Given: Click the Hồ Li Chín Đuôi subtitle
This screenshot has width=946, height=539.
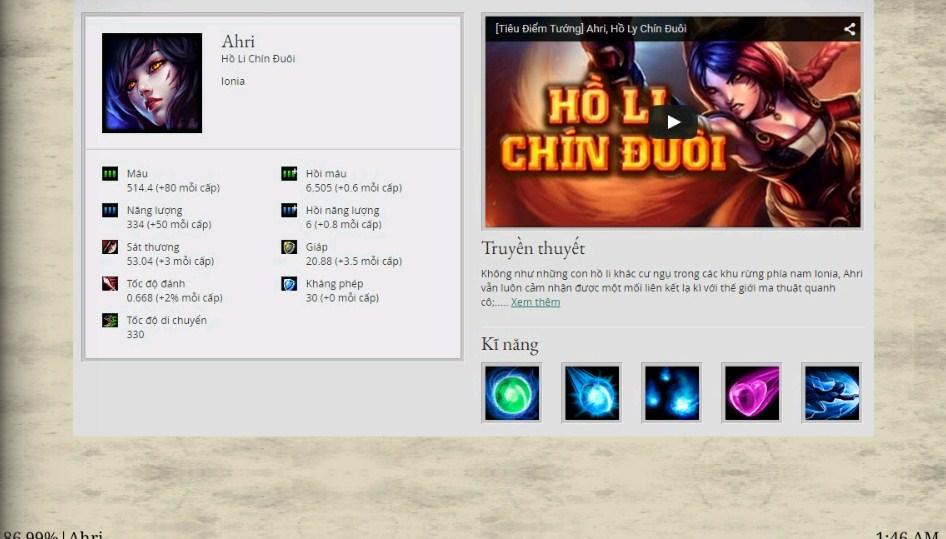Looking at the screenshot, I should [258, 59].
